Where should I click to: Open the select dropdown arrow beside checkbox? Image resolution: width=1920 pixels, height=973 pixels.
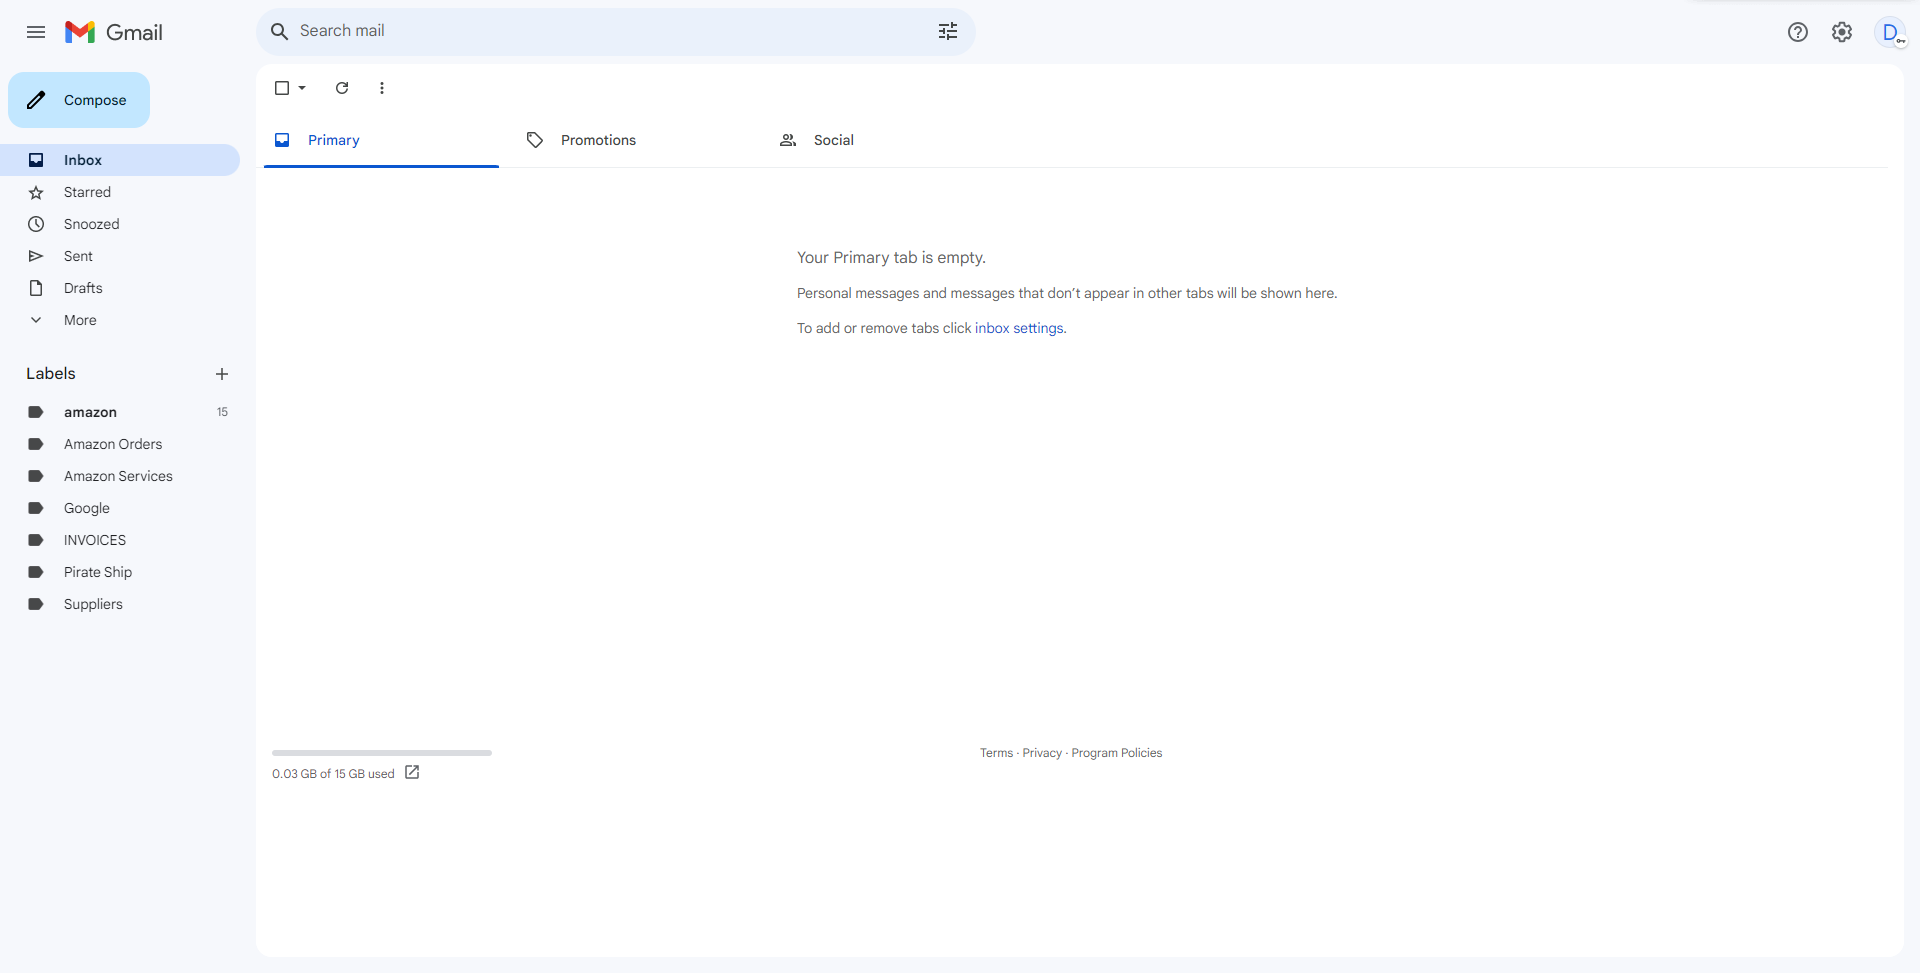pos(302,88)
